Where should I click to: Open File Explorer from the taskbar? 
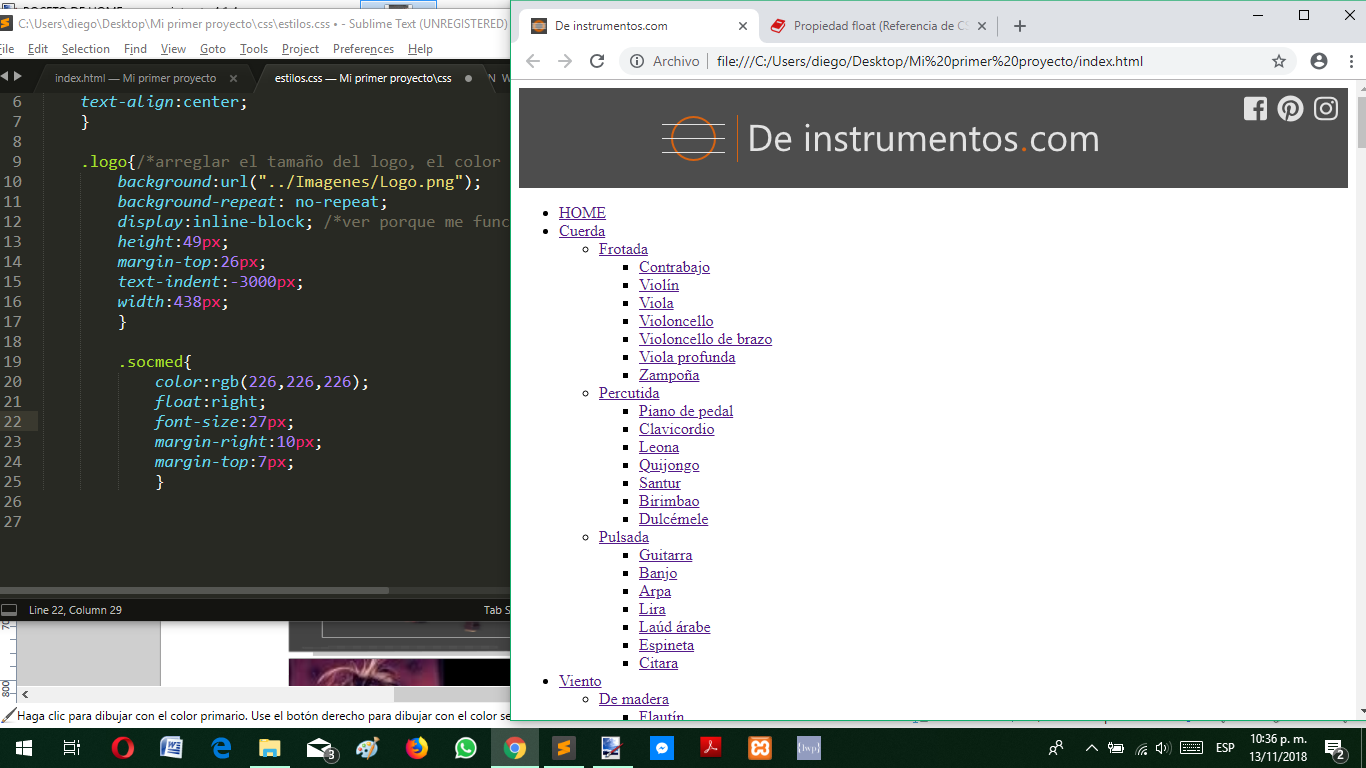coord(270,748)
